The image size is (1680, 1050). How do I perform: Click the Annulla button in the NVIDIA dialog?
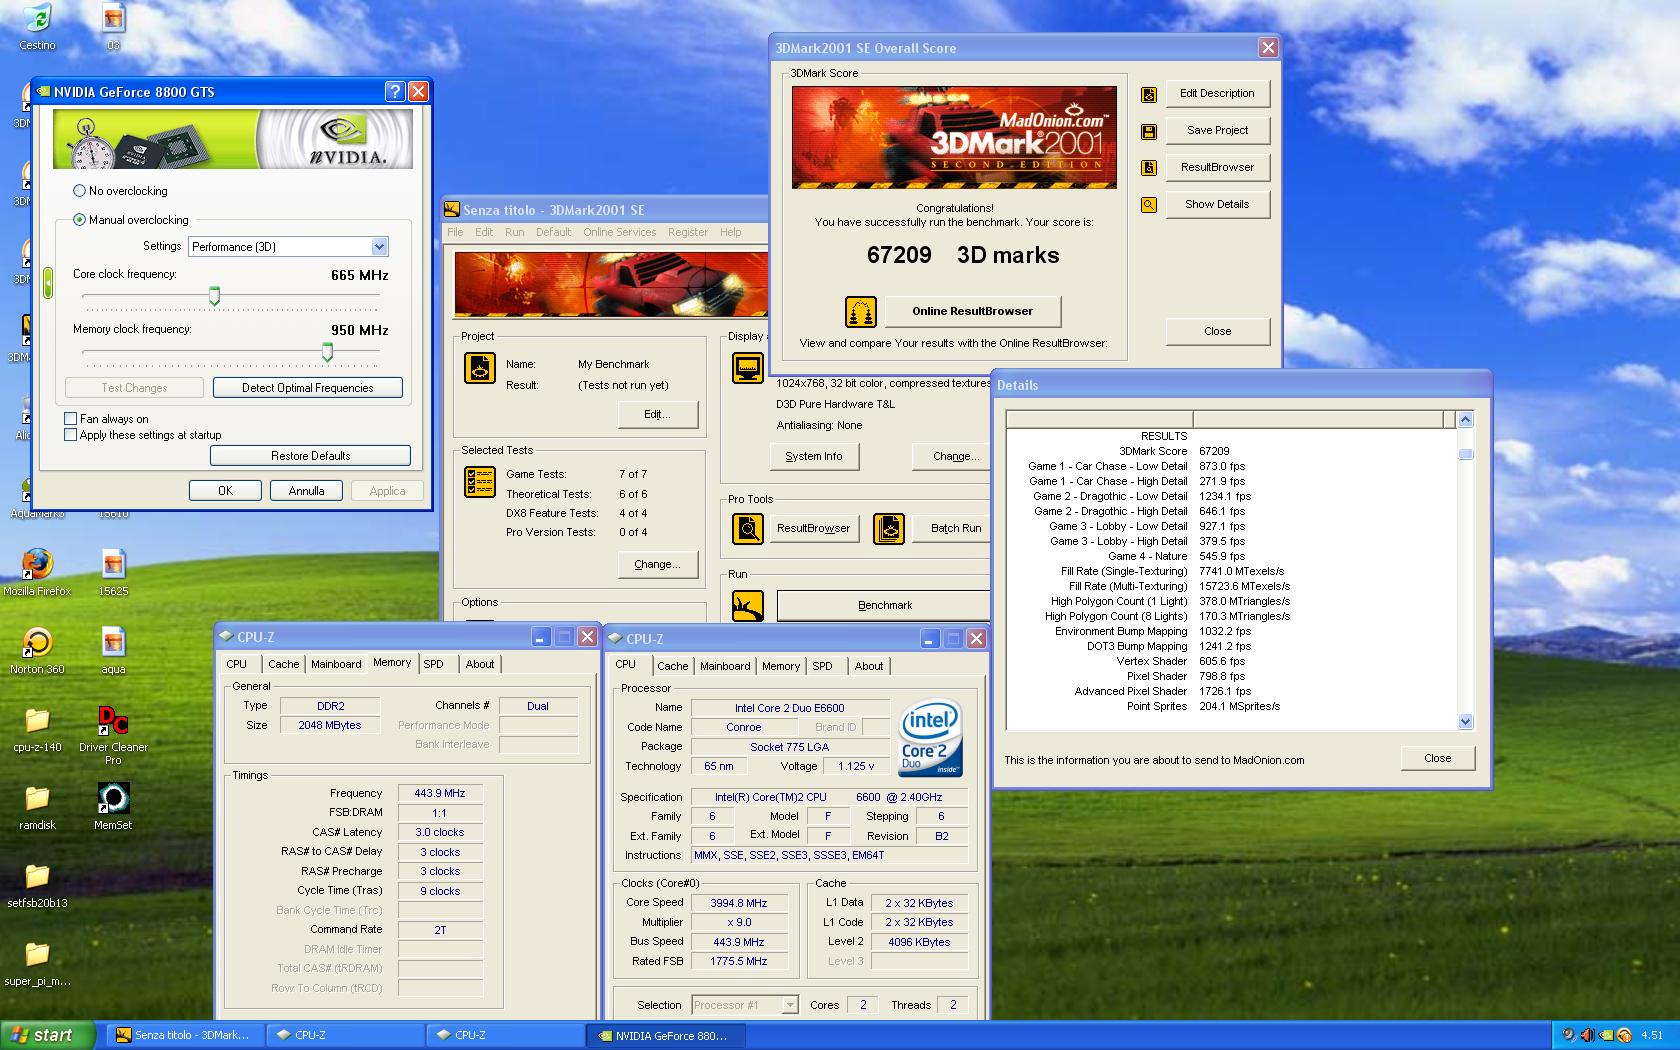pos(306,491)
